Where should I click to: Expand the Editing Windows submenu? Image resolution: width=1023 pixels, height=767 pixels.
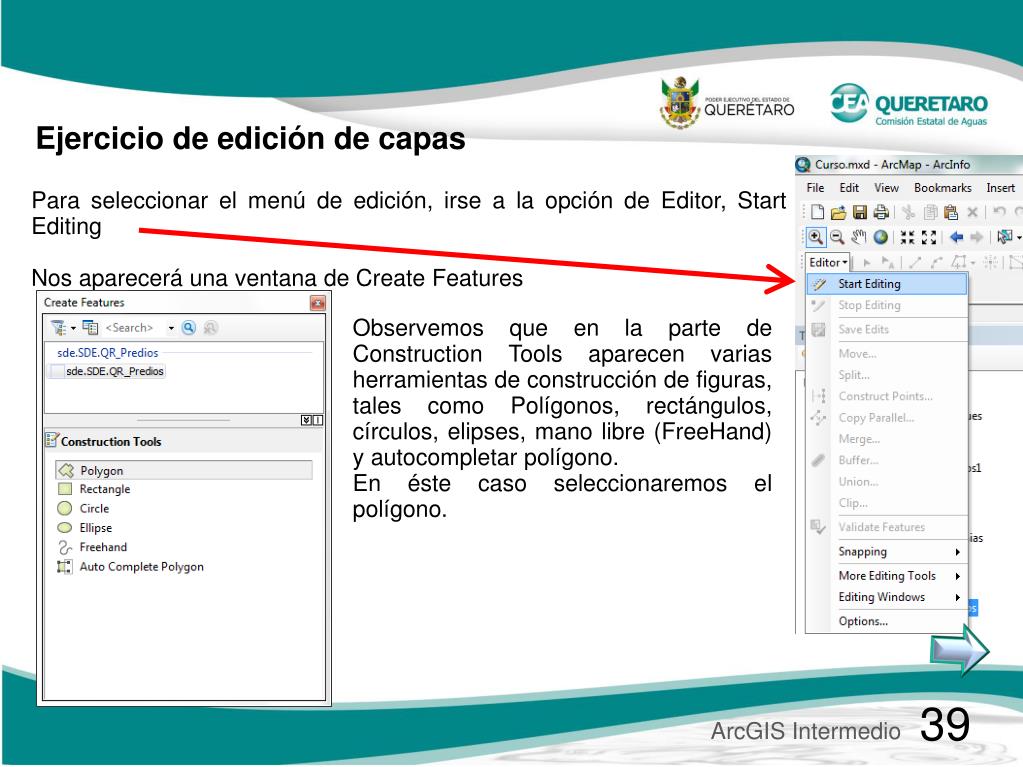tap(887, 597)
